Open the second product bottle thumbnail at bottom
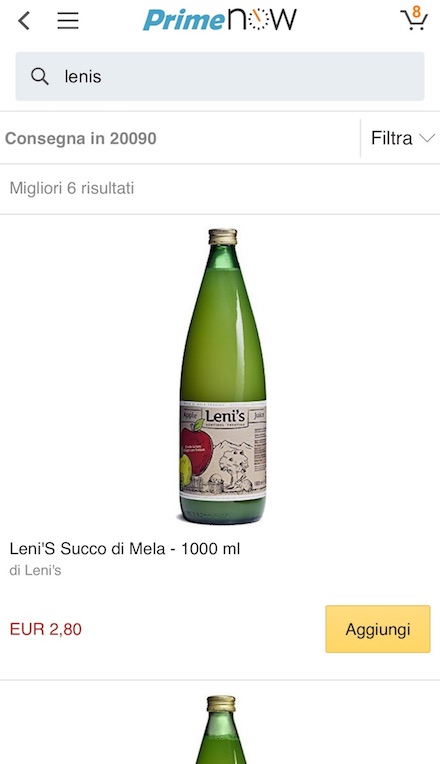This screenshot has height=764, width=440. pyautogui.click(x=221, y=729)
